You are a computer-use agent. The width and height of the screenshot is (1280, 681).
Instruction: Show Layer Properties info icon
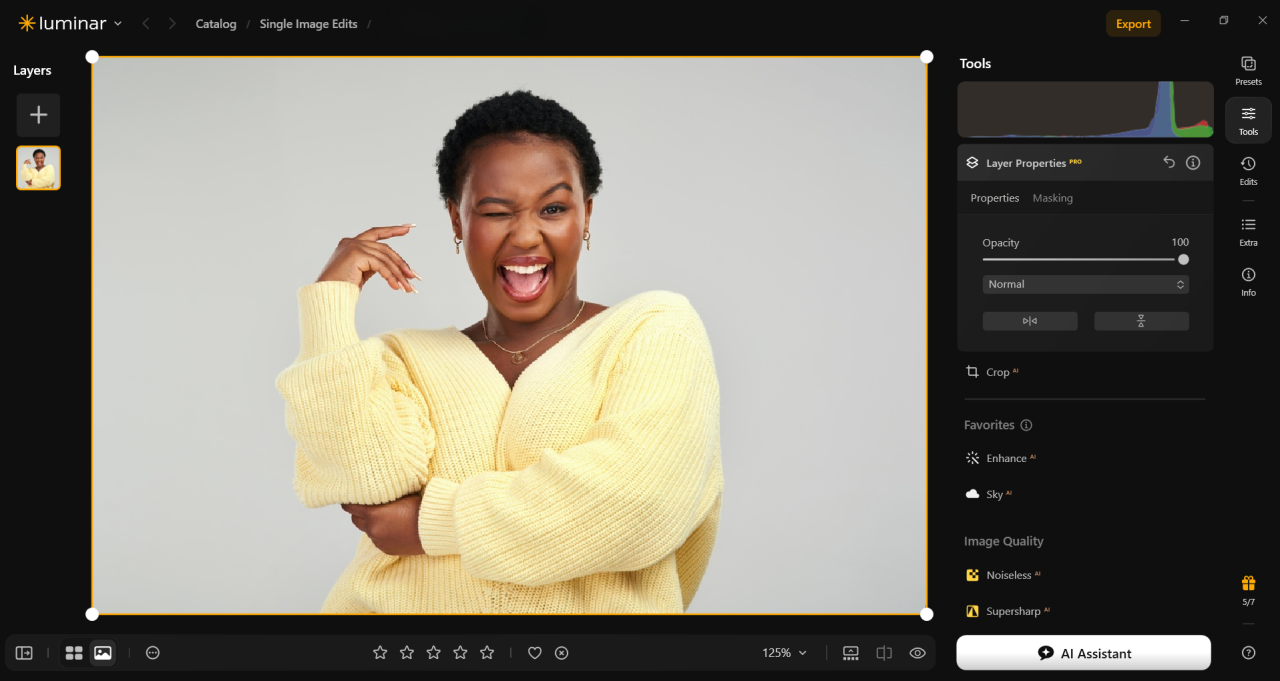click(1193, 162)
